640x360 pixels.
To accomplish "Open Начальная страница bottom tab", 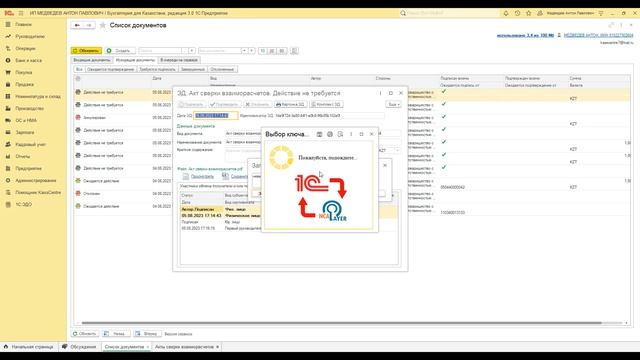I will coord(29,347).
